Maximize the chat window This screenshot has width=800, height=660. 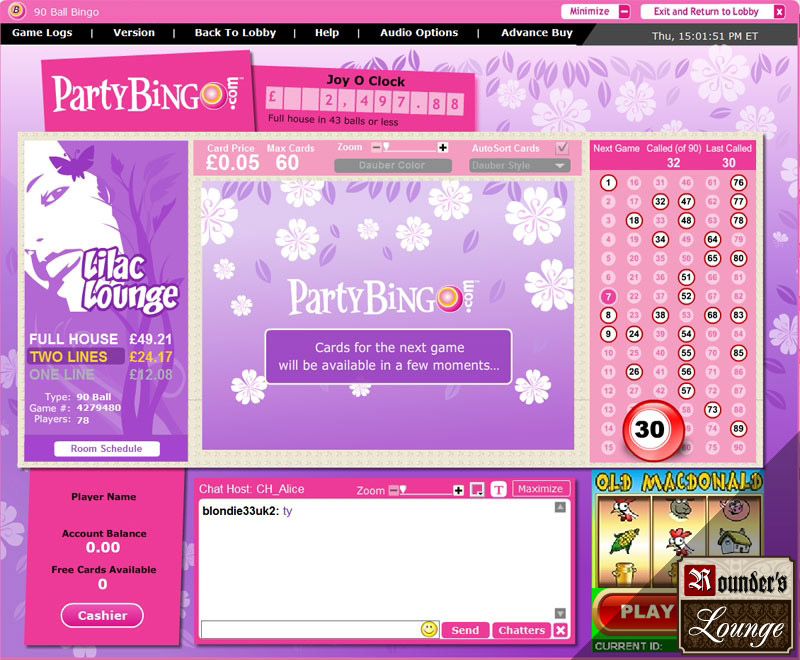point(540,489)
